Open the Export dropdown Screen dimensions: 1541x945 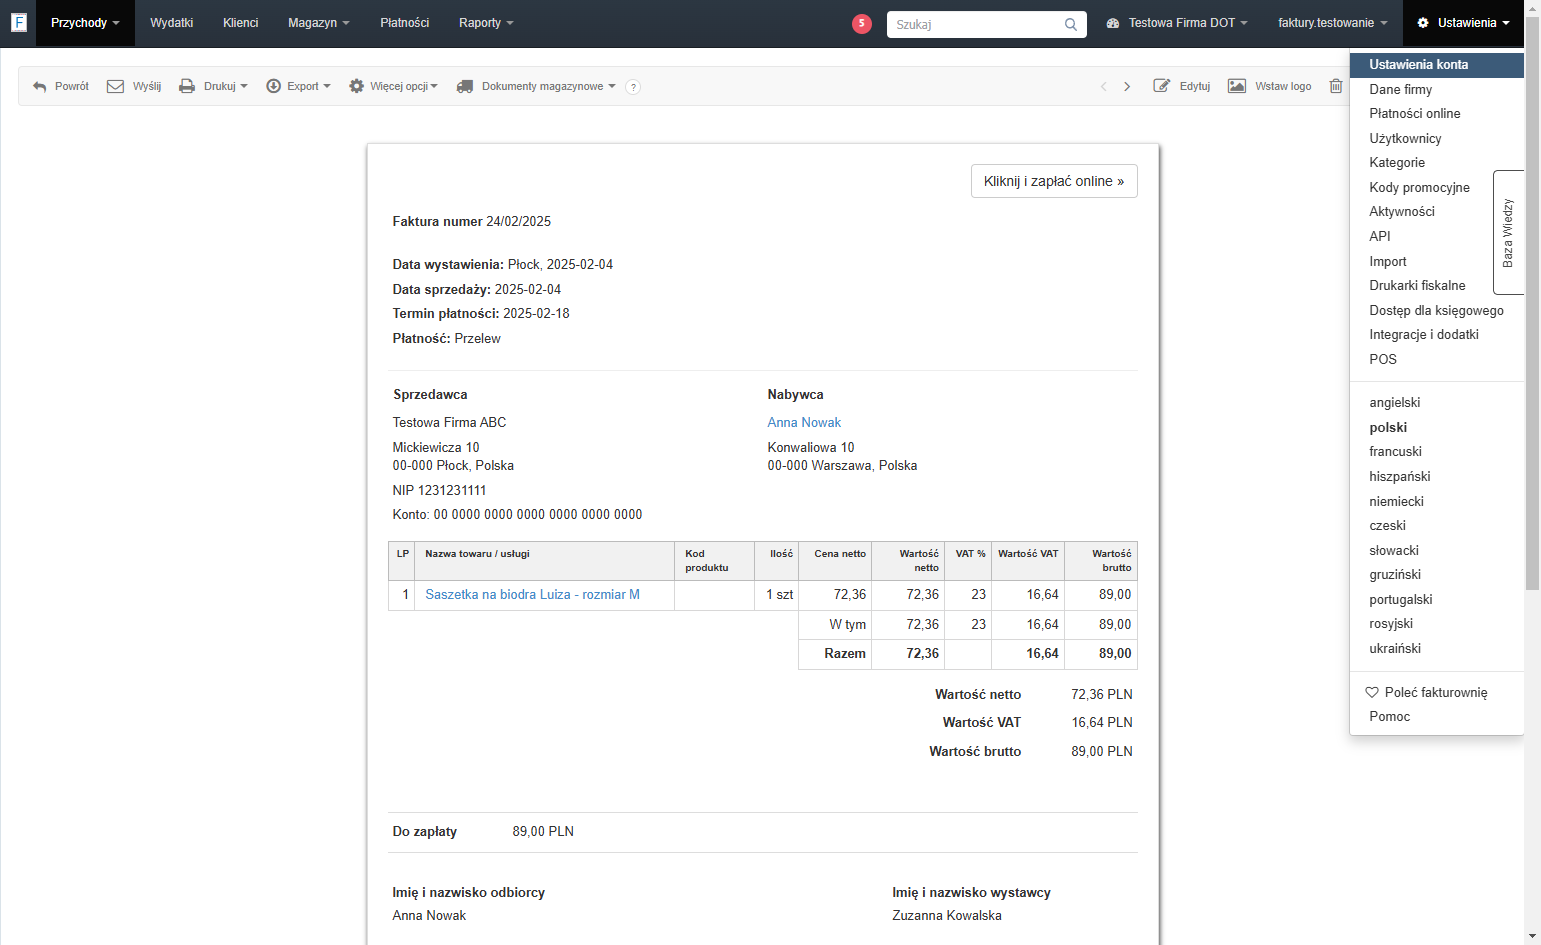298,86
